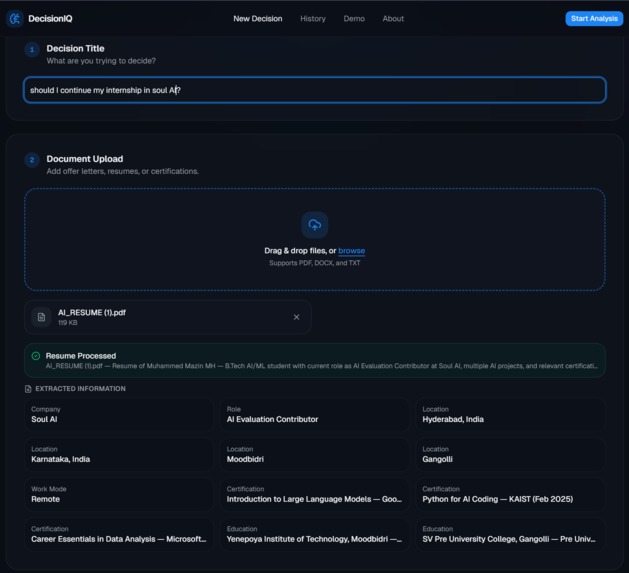
Task: Click the green Resume Processed checkmark icon
Action: (36, 356)
